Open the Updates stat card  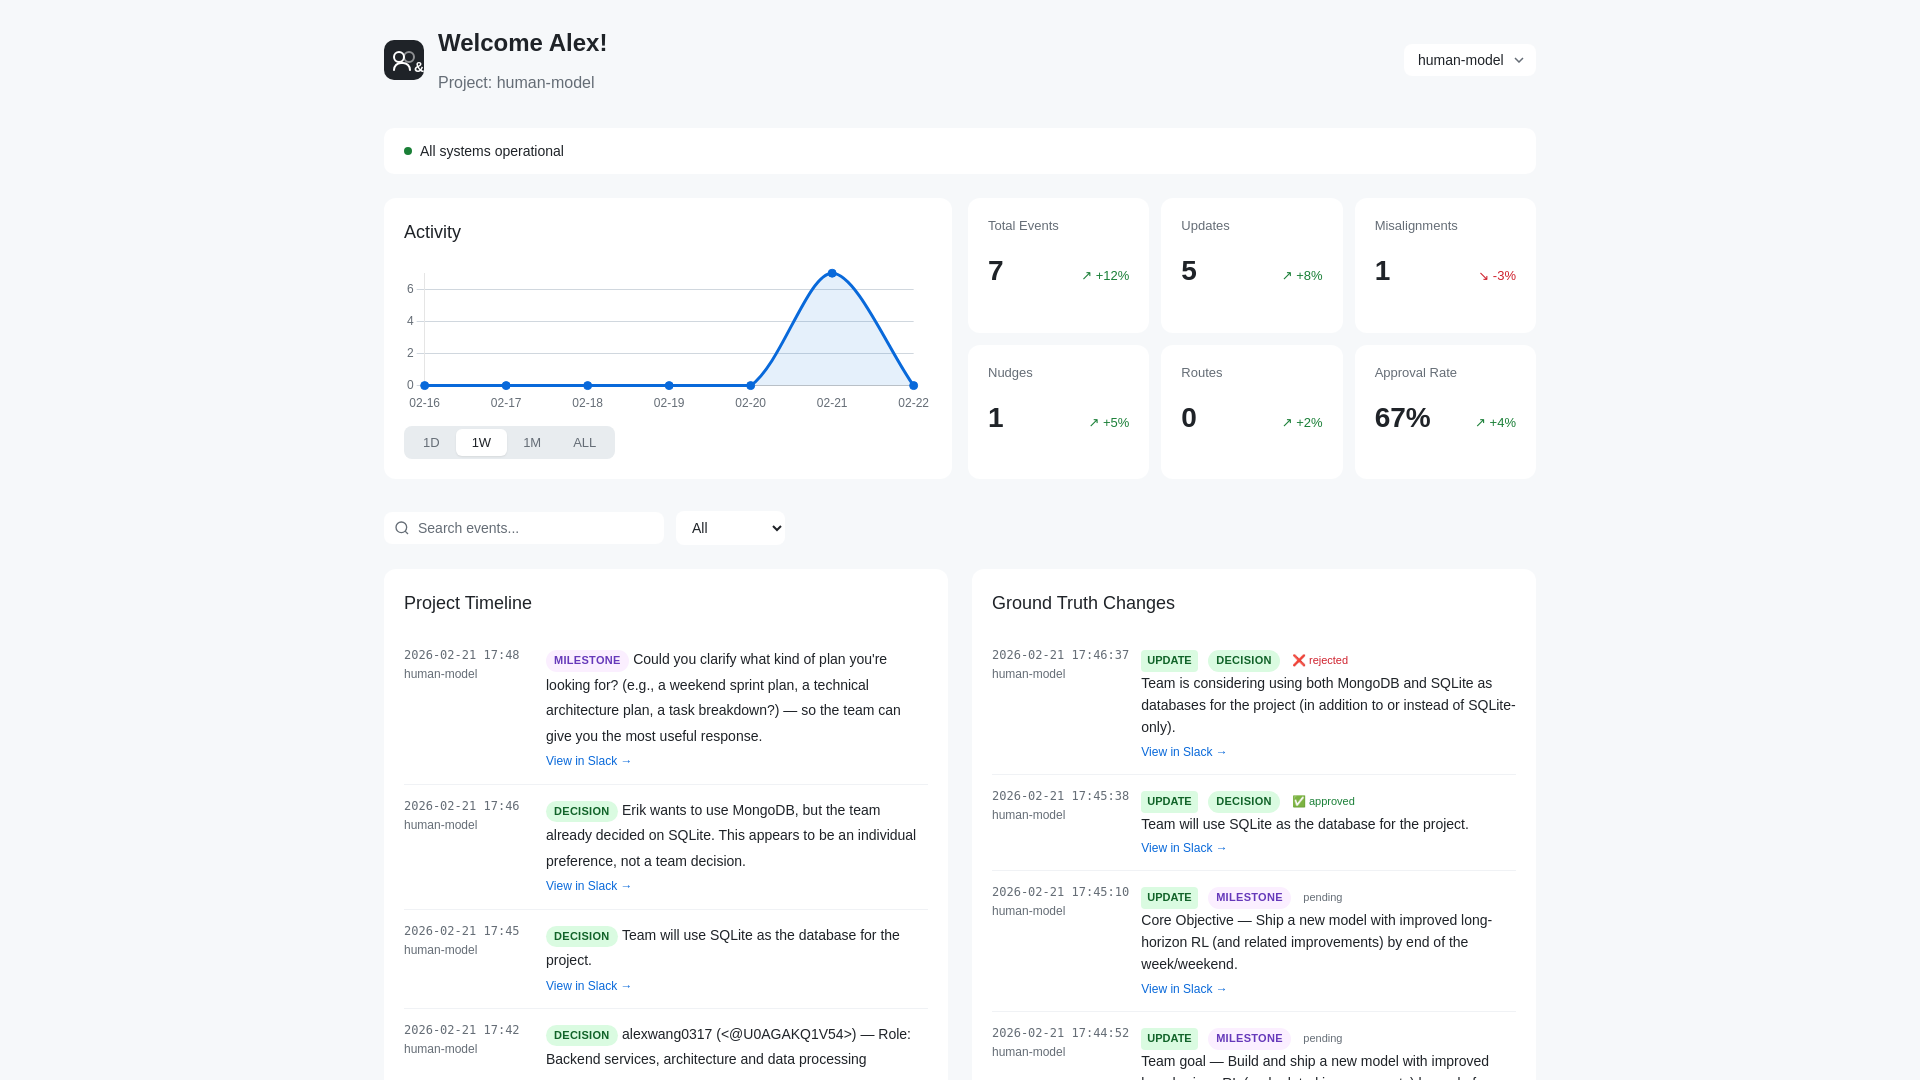point(1251,265)
